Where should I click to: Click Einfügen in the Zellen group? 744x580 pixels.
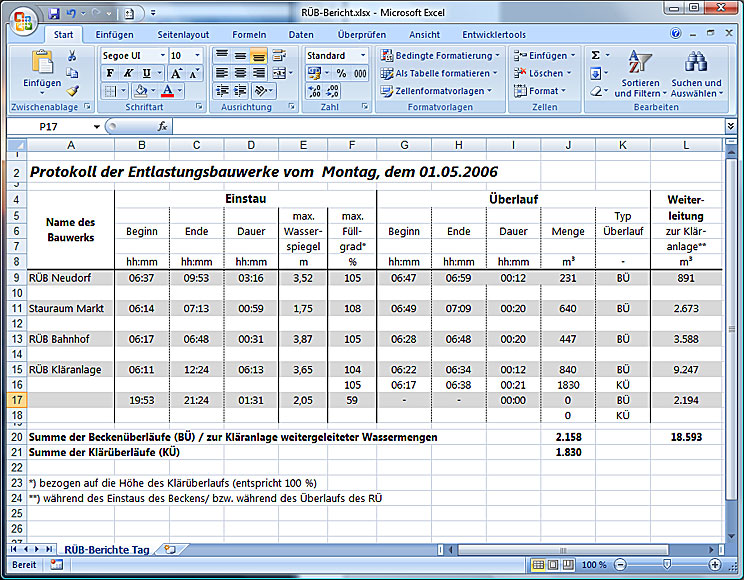coord(544,56)
